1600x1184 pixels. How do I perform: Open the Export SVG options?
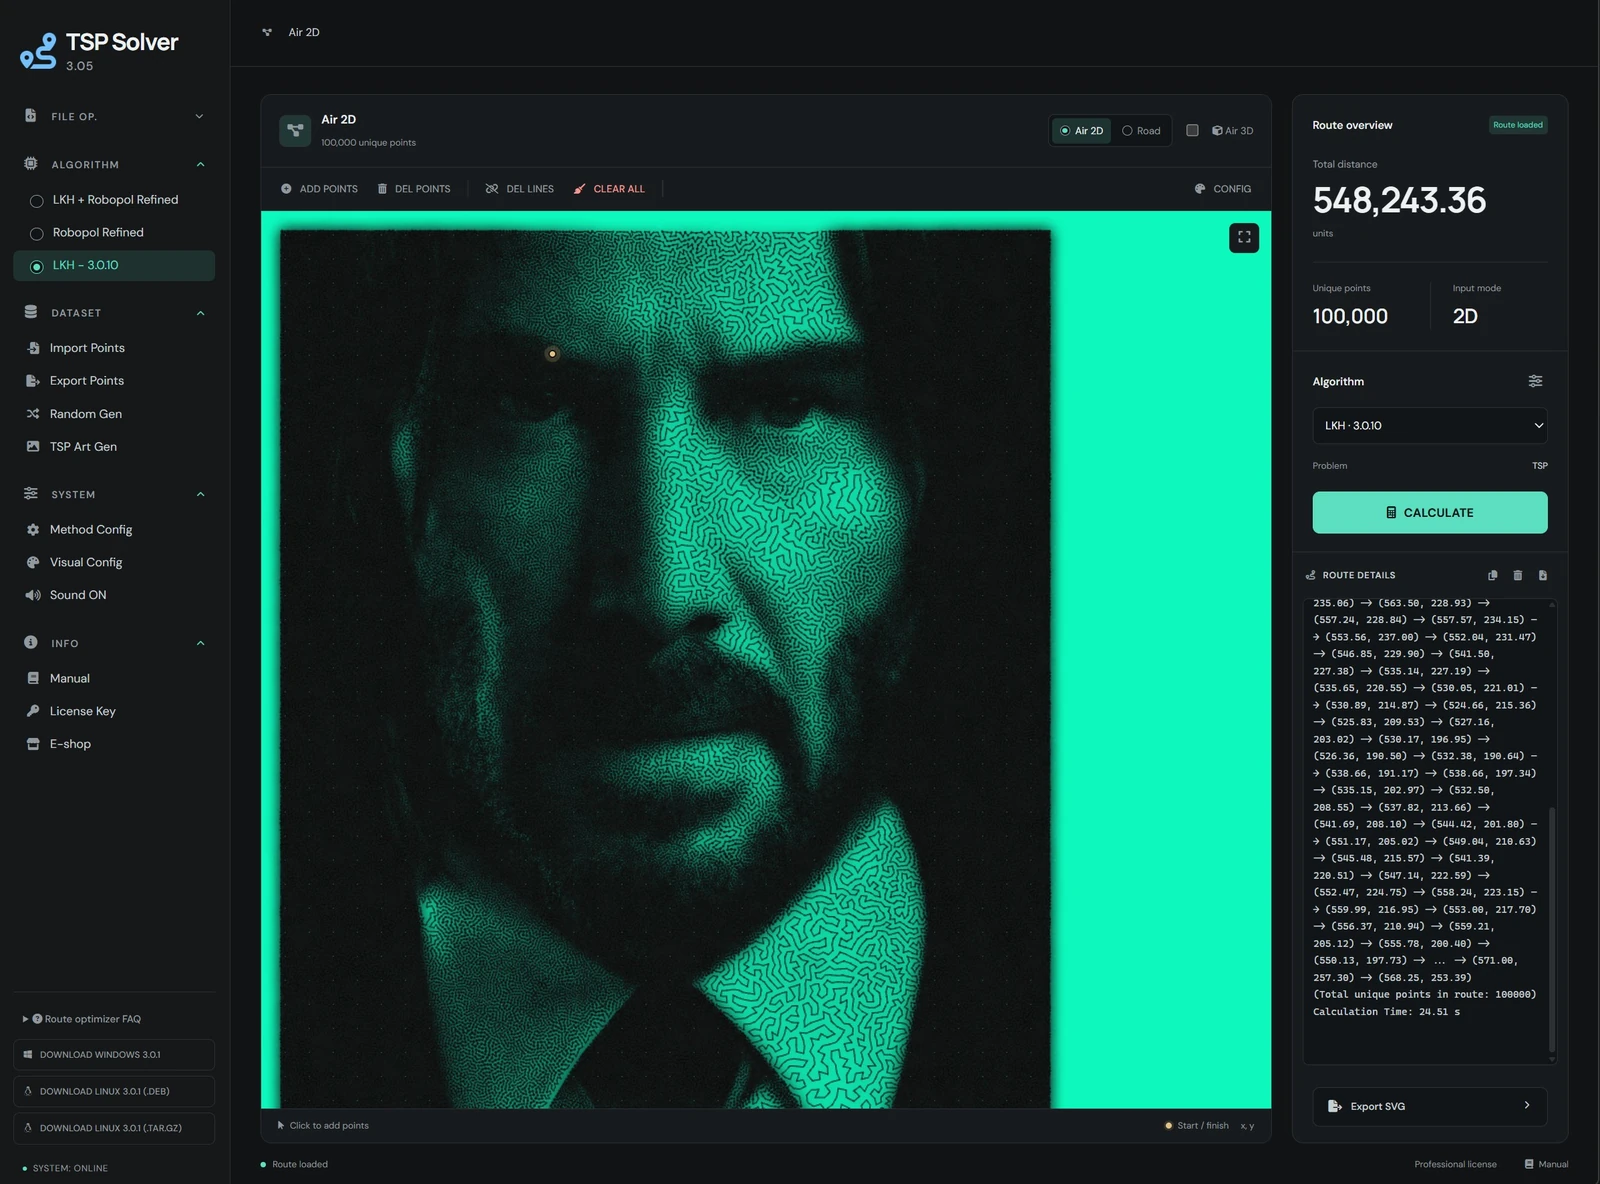[1429, 1106]
